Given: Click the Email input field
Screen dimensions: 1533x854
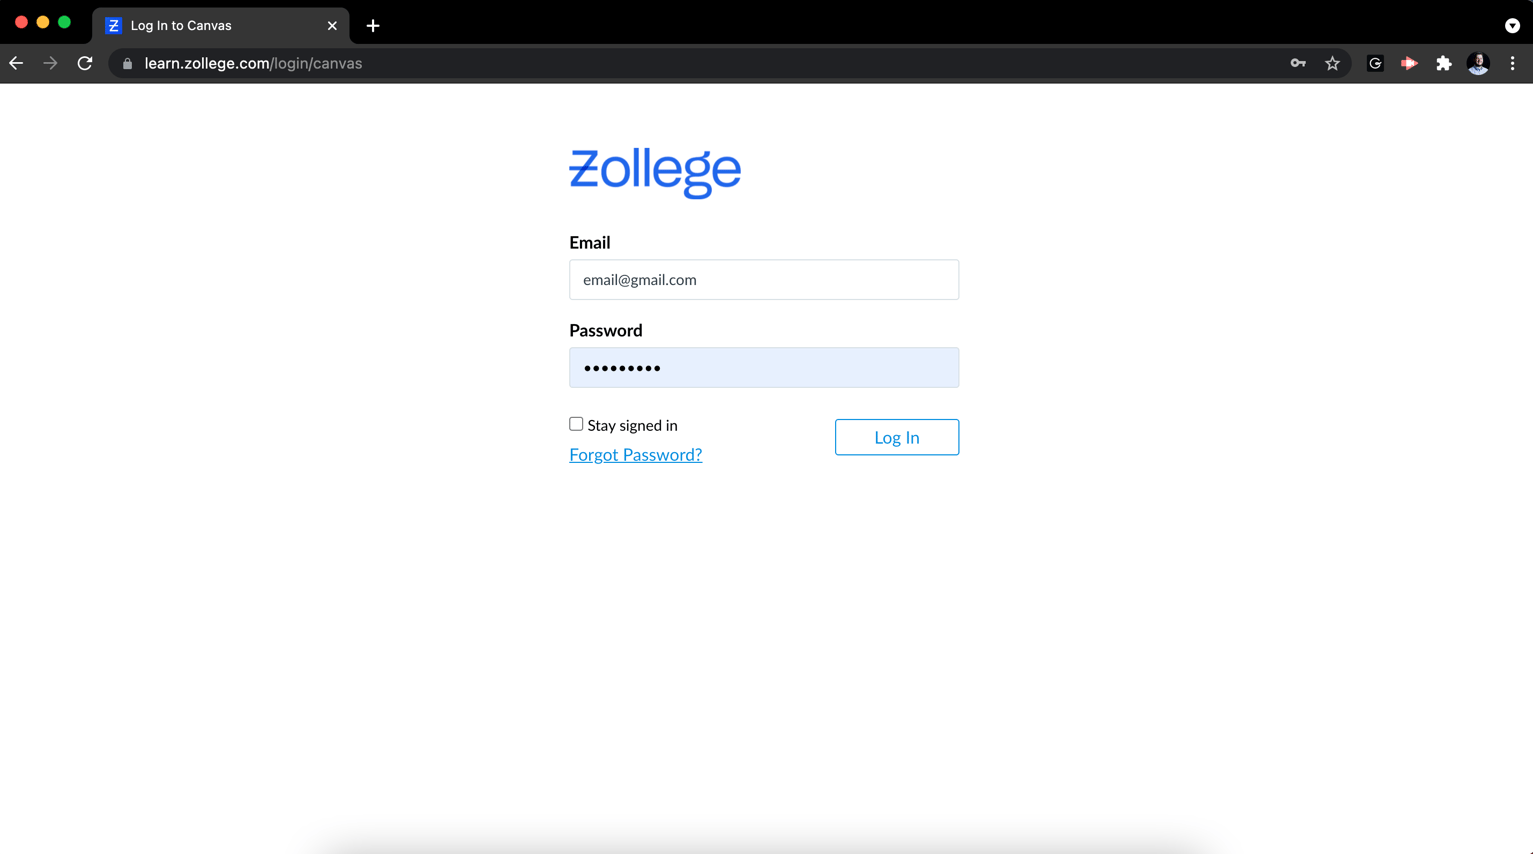Looking at the screenshot, I should 763,279.
